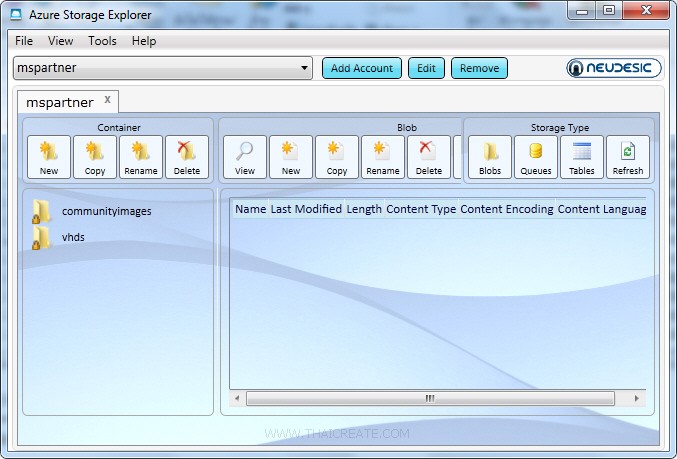Open the View menu
This screenshot has width=677, height=459.
tap(60, 41)
